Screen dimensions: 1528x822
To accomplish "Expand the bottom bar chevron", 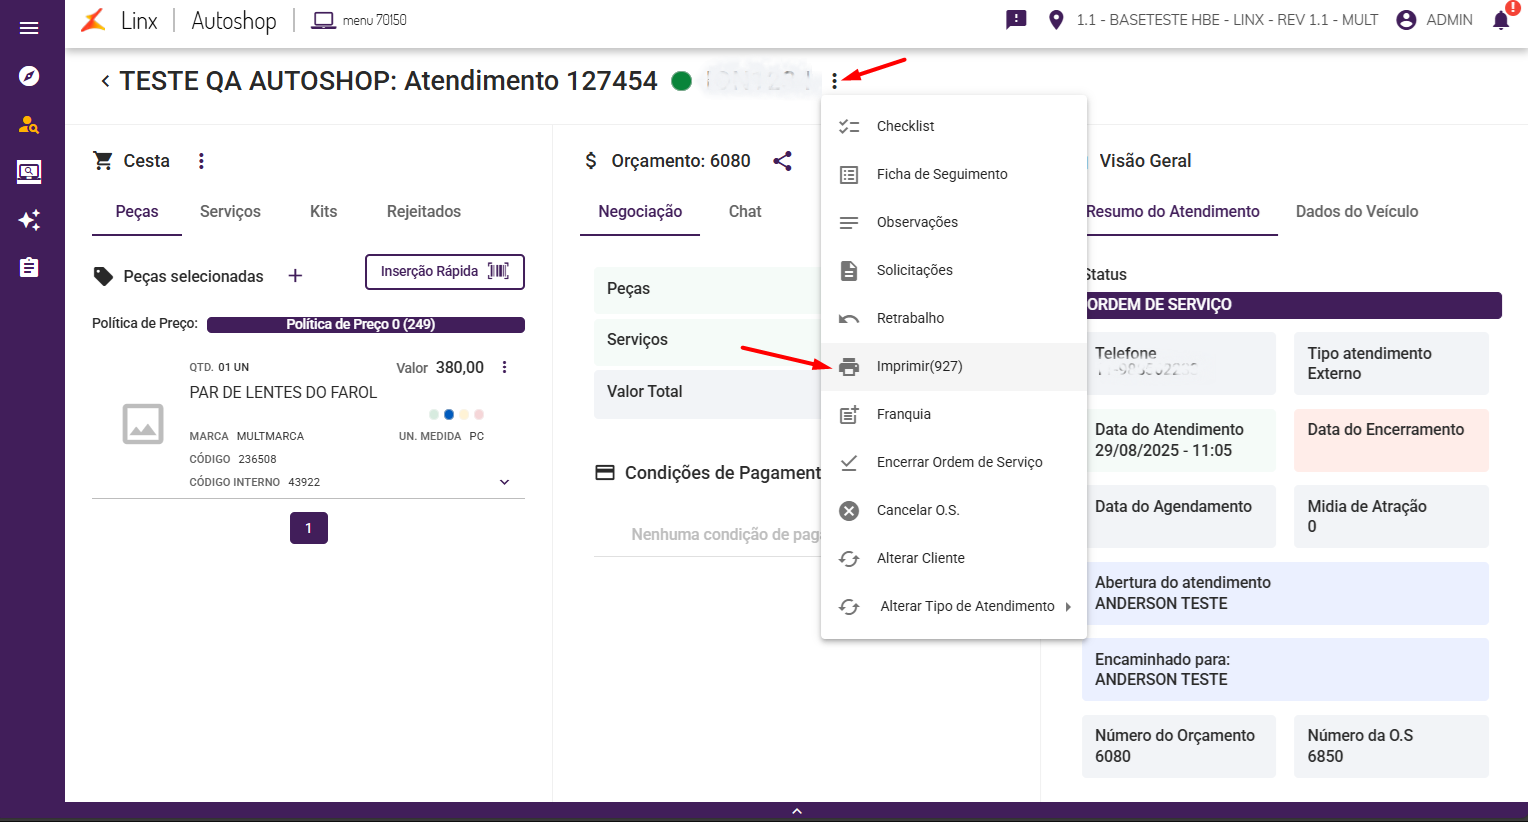I will (797, 811).
